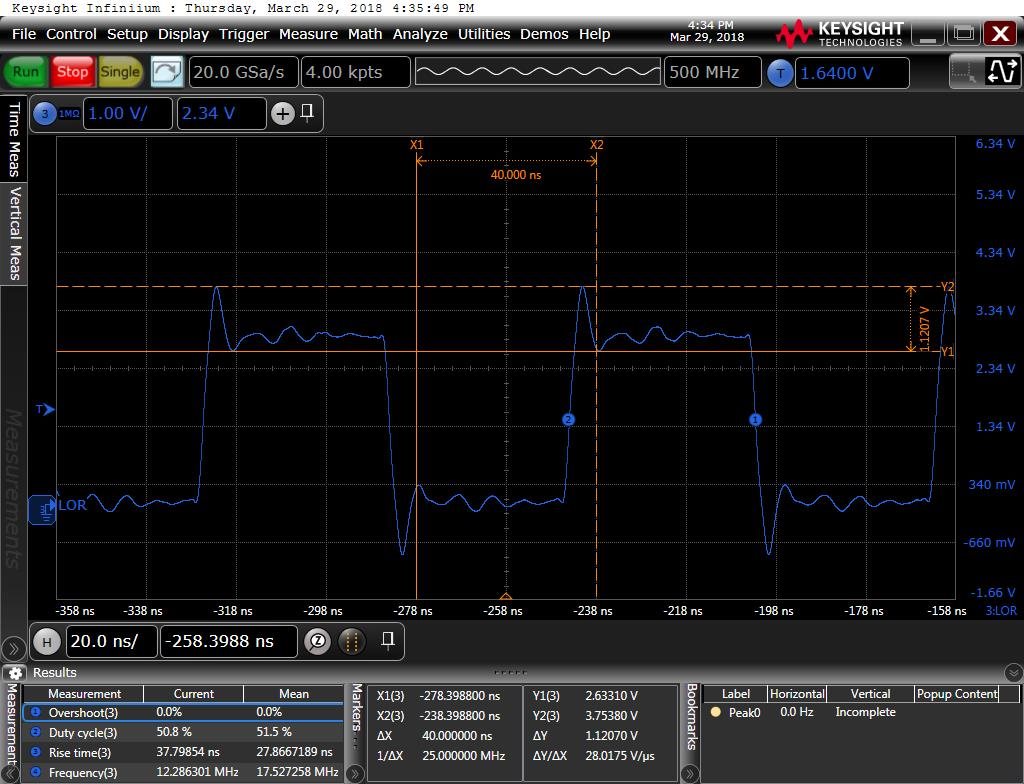Click the blue T trigger icon
Viewport: 1024px width, 784px height.
(780, 73)
